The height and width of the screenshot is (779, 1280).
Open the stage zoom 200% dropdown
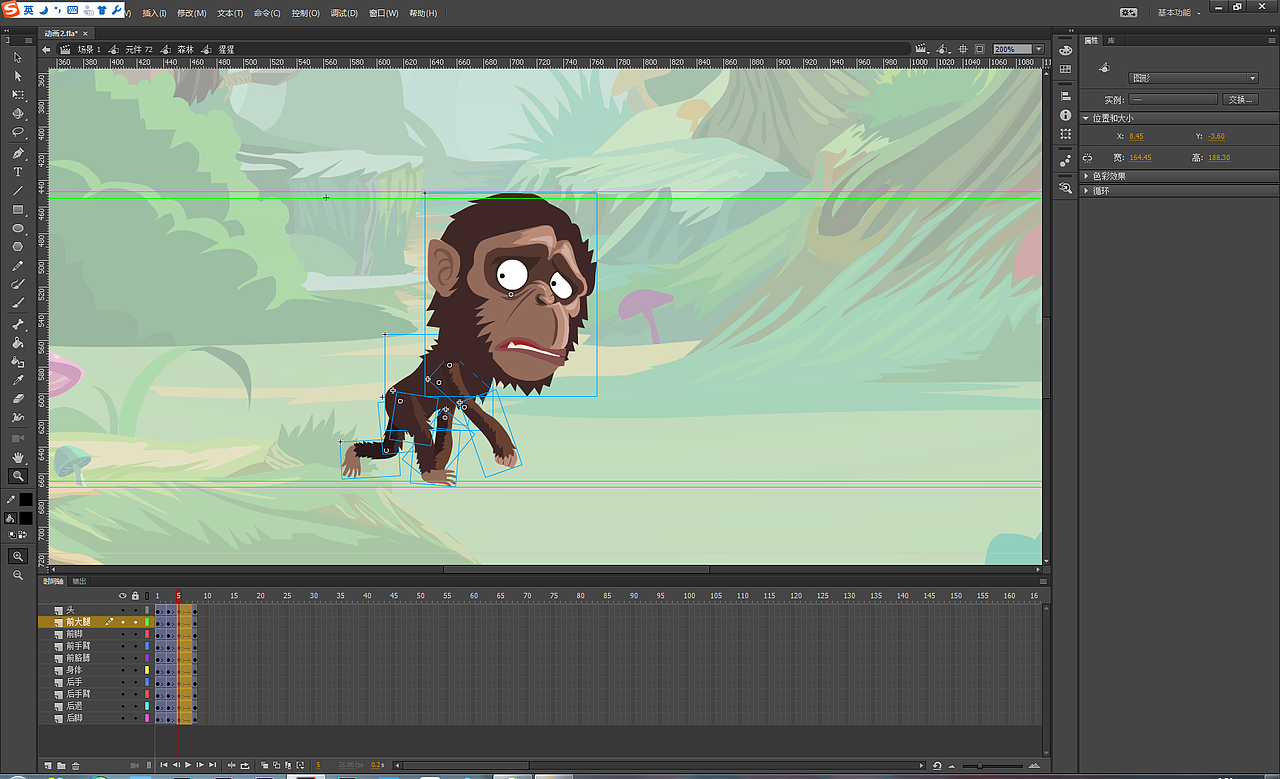pyautogui.click(x=1039, y=49)
